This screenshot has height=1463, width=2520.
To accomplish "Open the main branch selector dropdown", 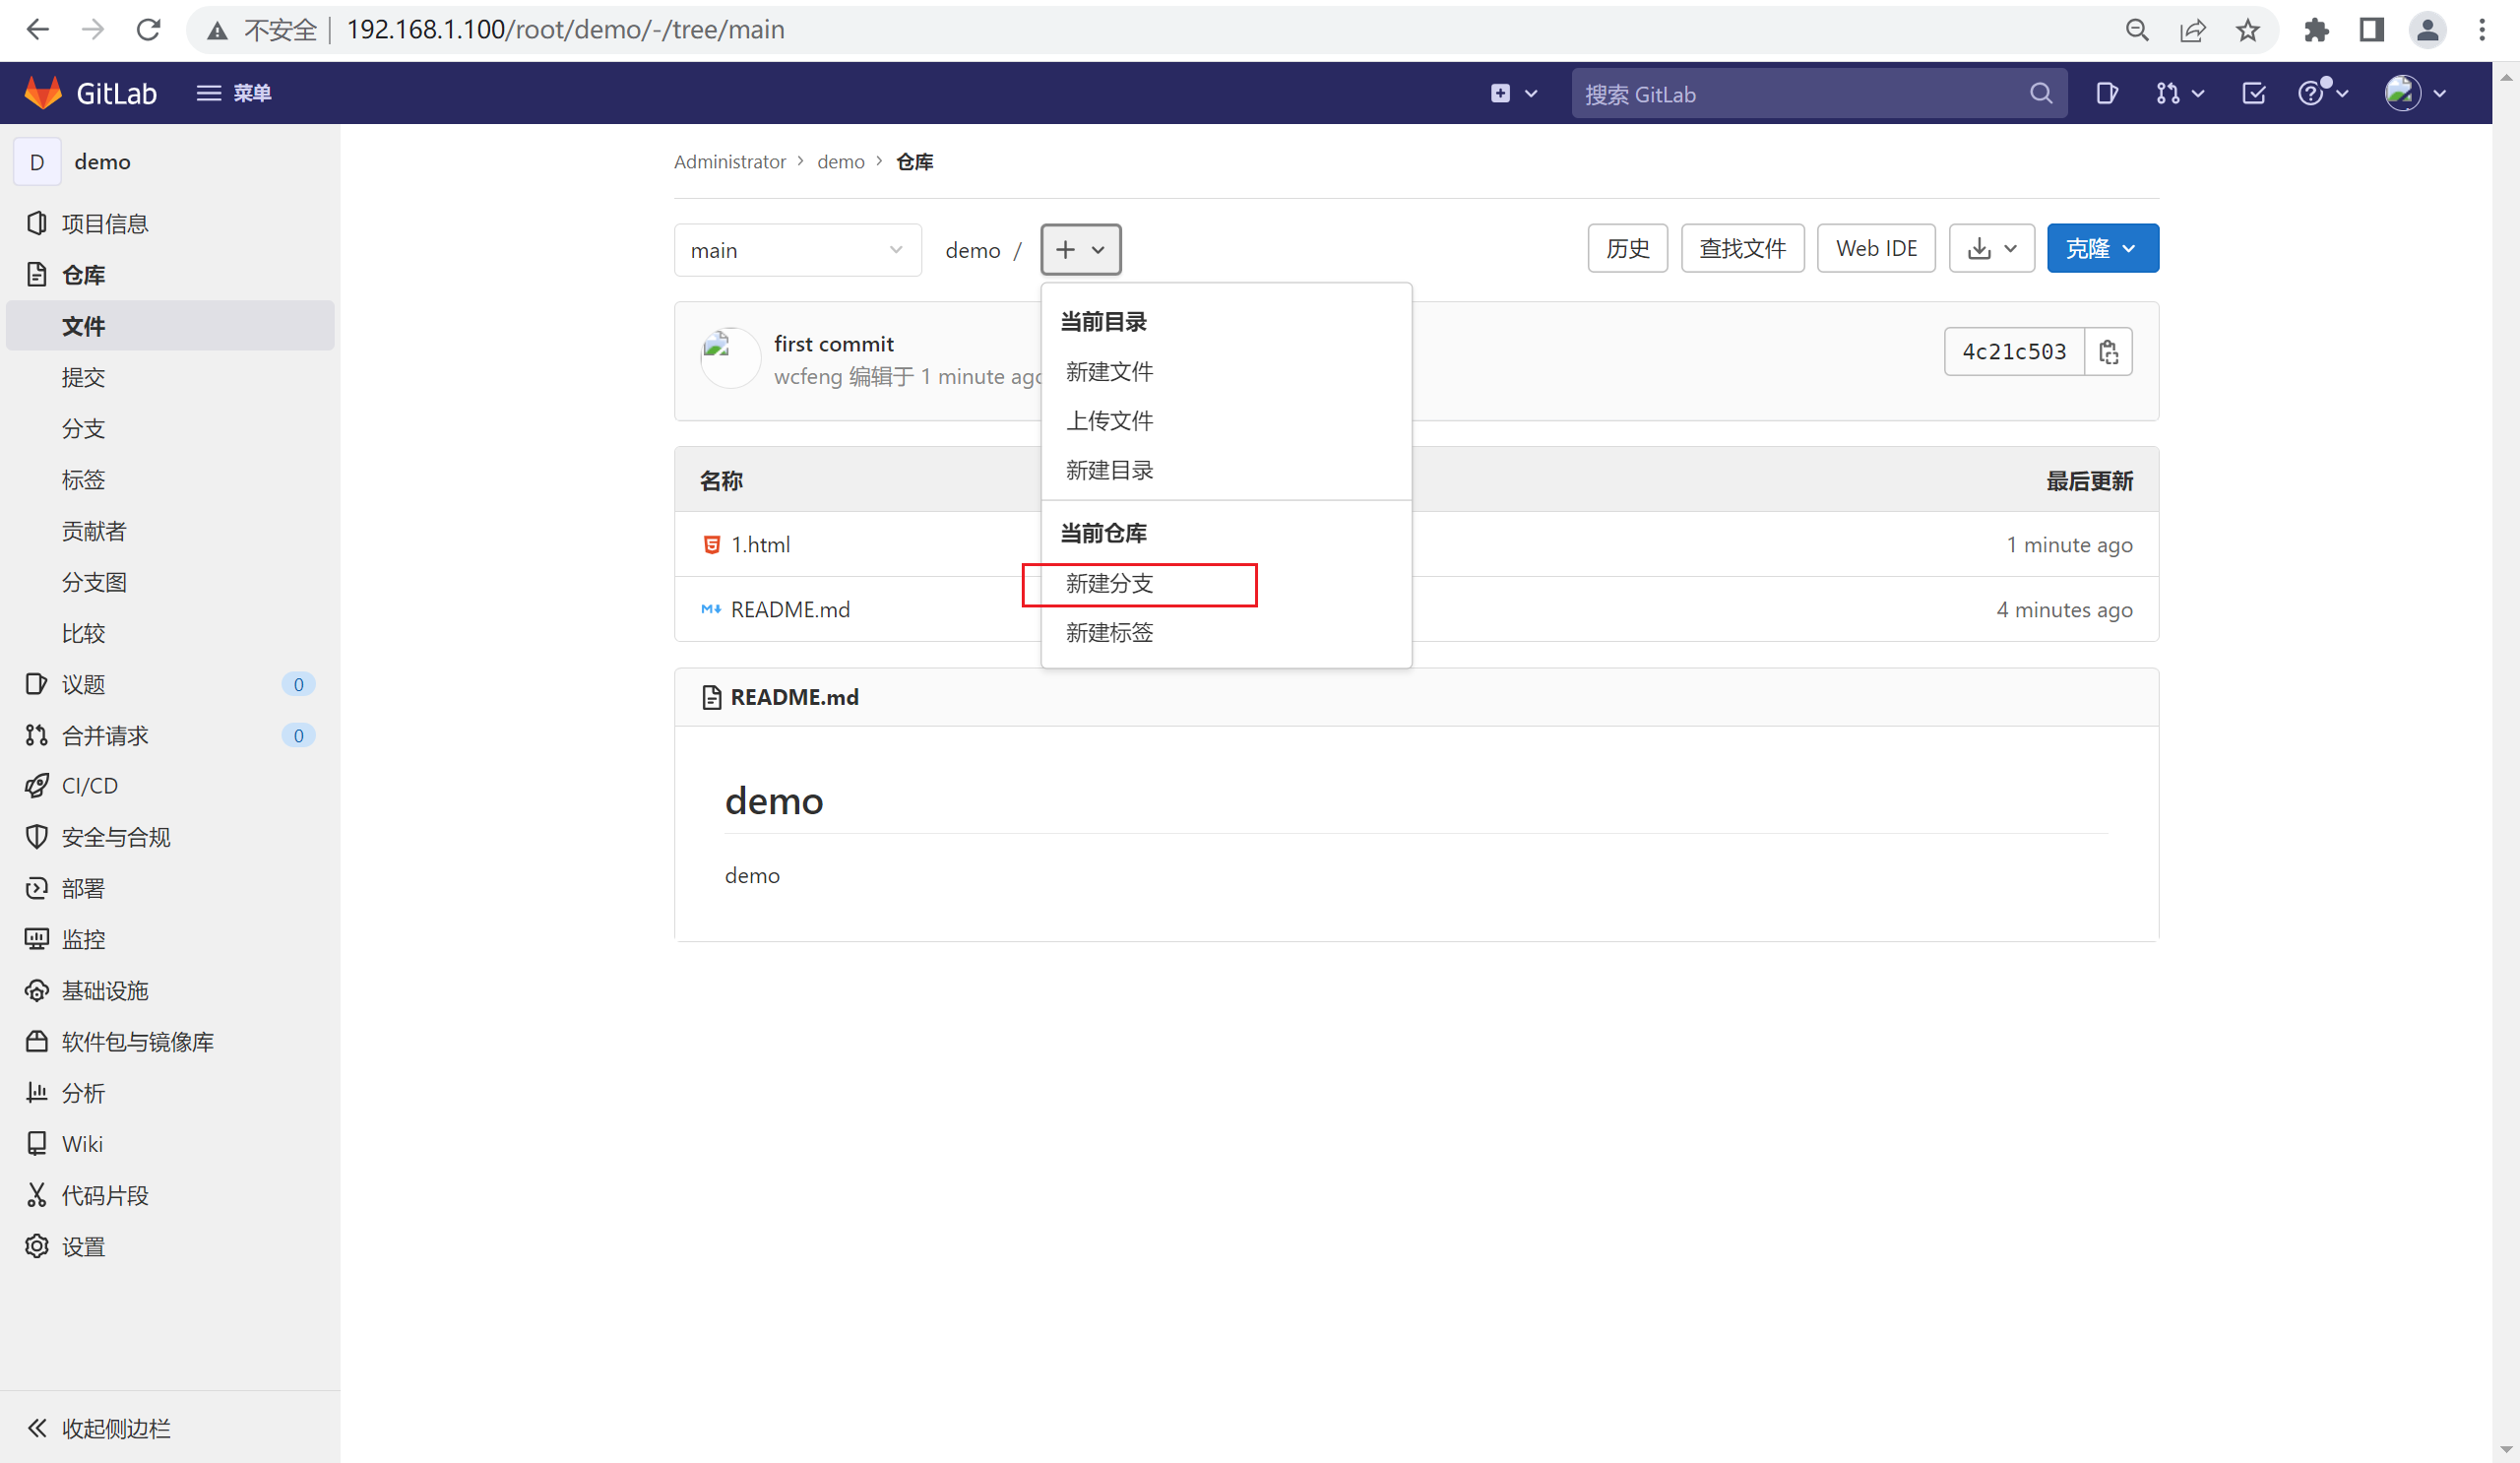I will click(x=797, y=250).
